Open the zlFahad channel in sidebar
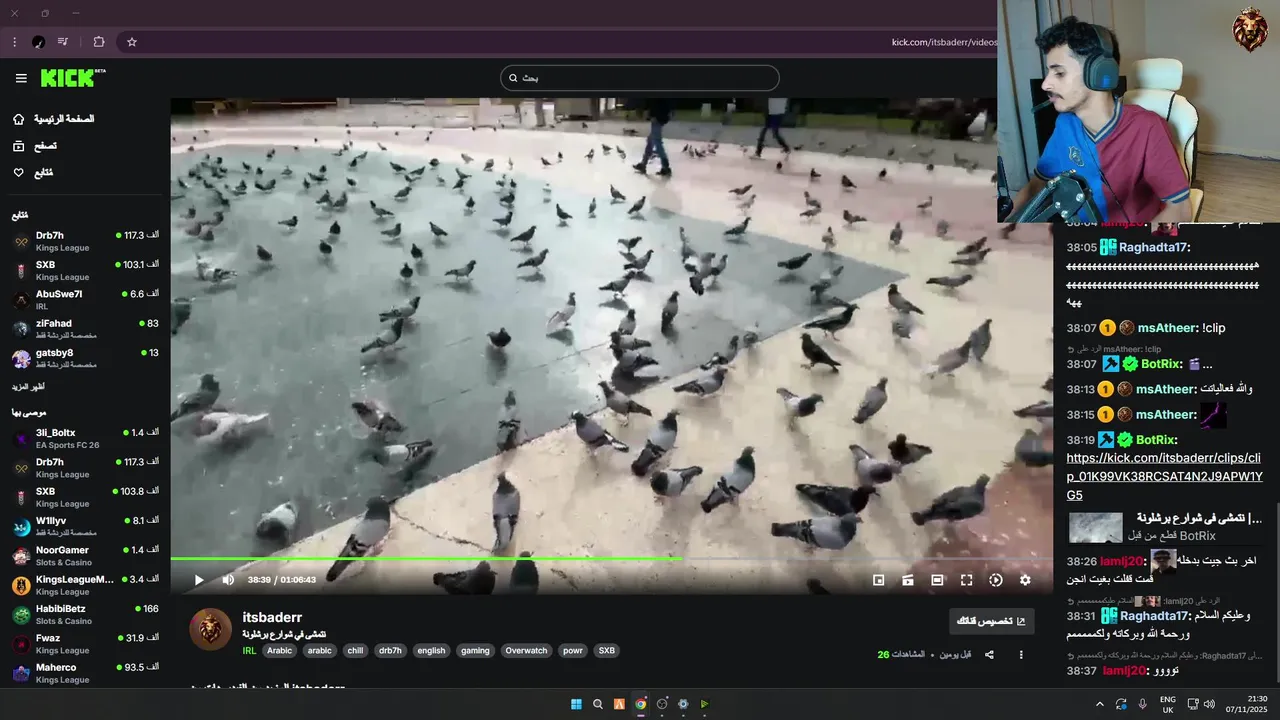The width and height of the screenshot is (1280, 720). [85, 329]
